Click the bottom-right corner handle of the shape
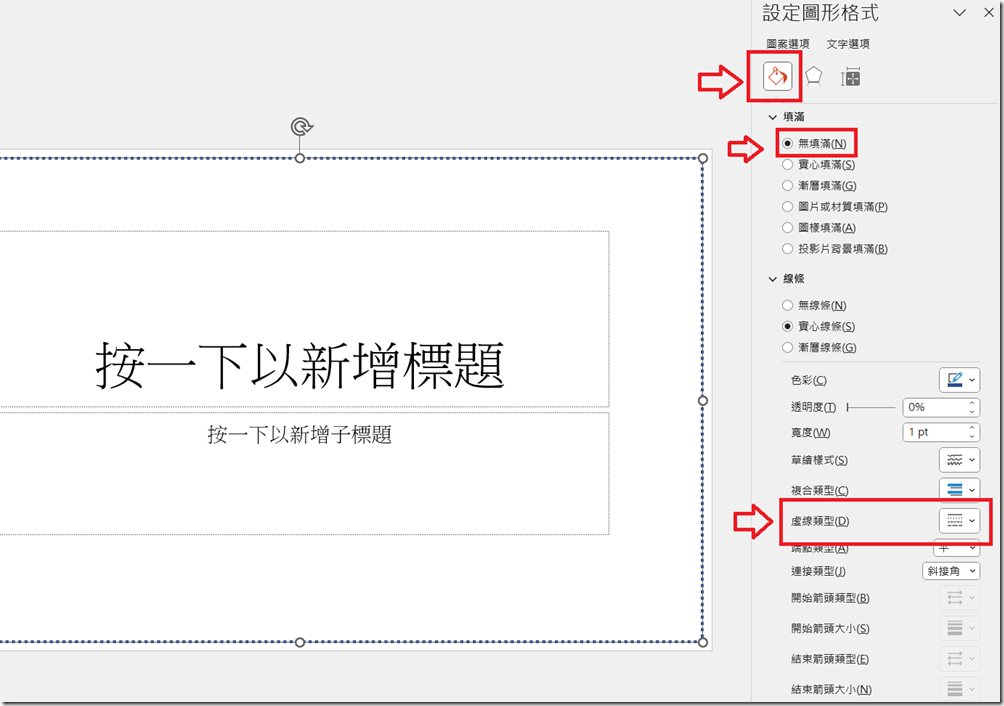 [x=703, y=642]
